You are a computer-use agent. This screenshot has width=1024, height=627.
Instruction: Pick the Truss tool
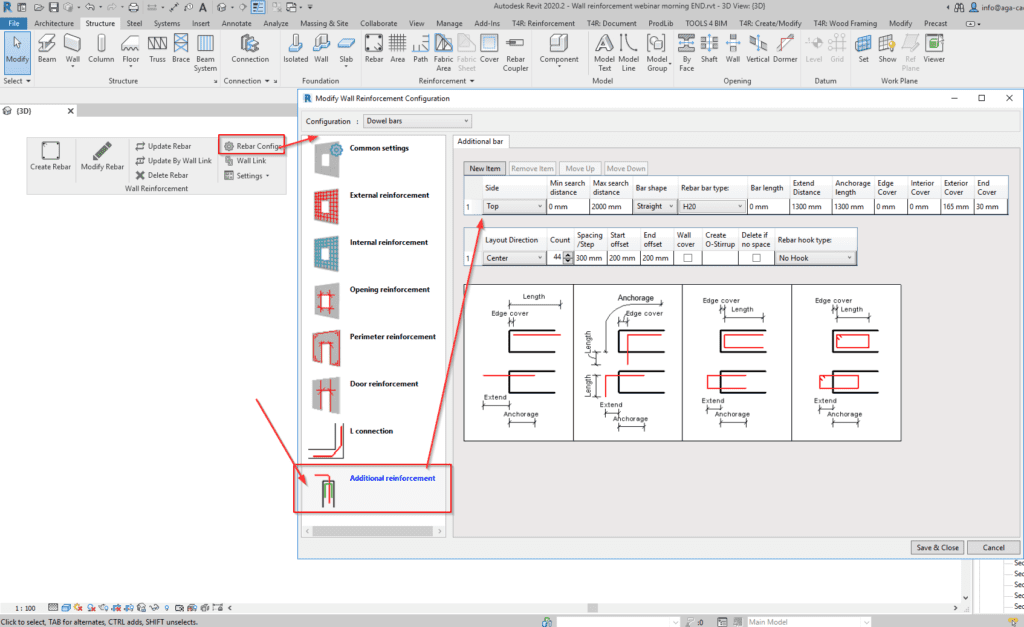(x=157, y=49)
